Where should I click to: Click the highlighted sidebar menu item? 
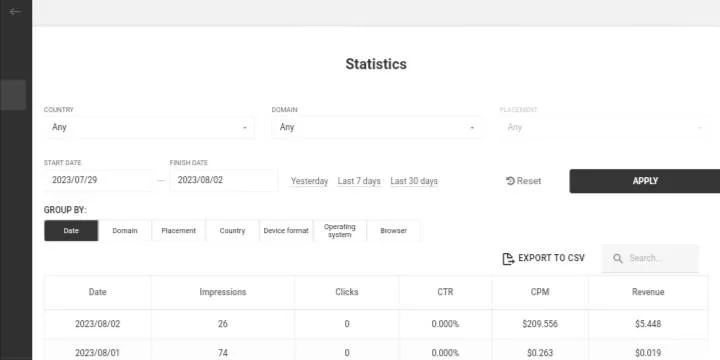point(13,95)
